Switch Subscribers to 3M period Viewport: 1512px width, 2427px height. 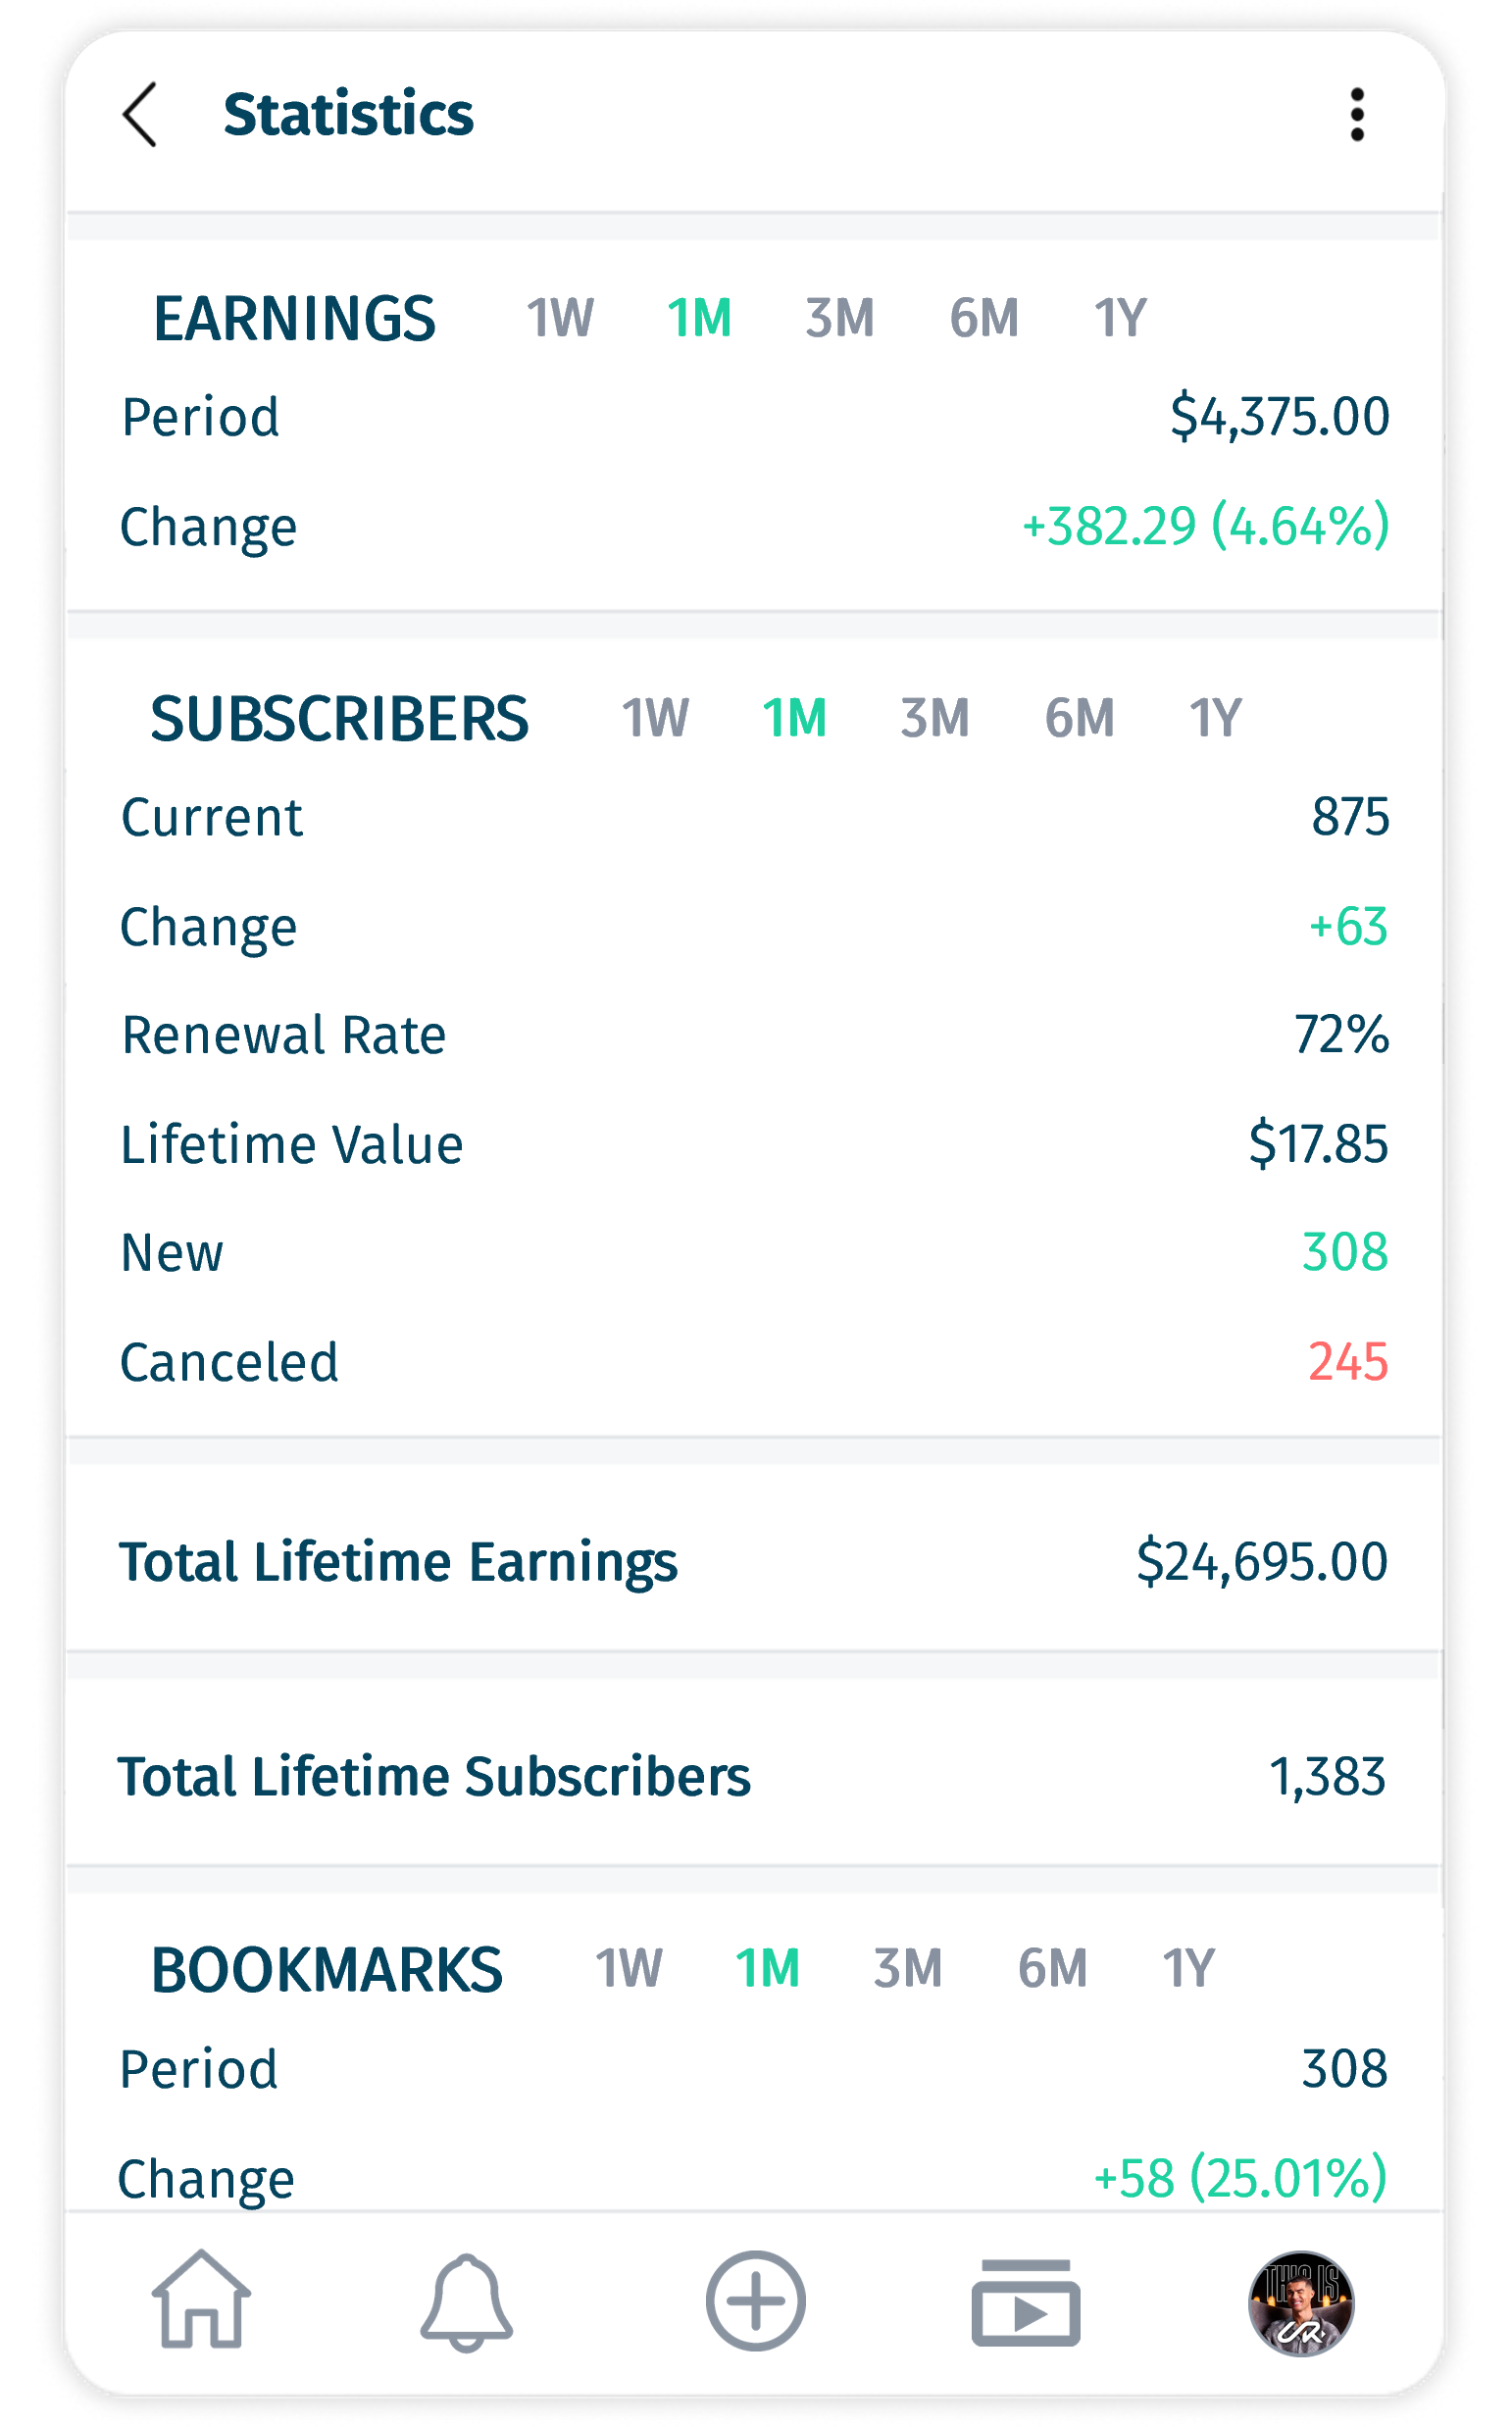935,718
